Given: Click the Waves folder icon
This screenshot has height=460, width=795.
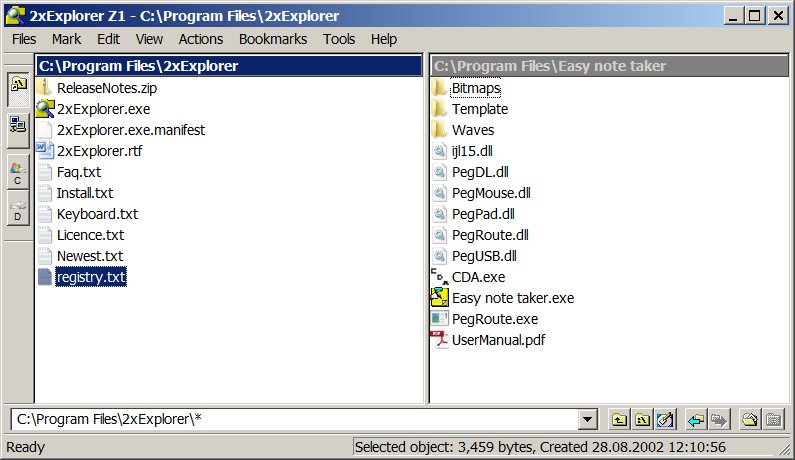Looking at the screenshot, I should [x=440, y=130].
